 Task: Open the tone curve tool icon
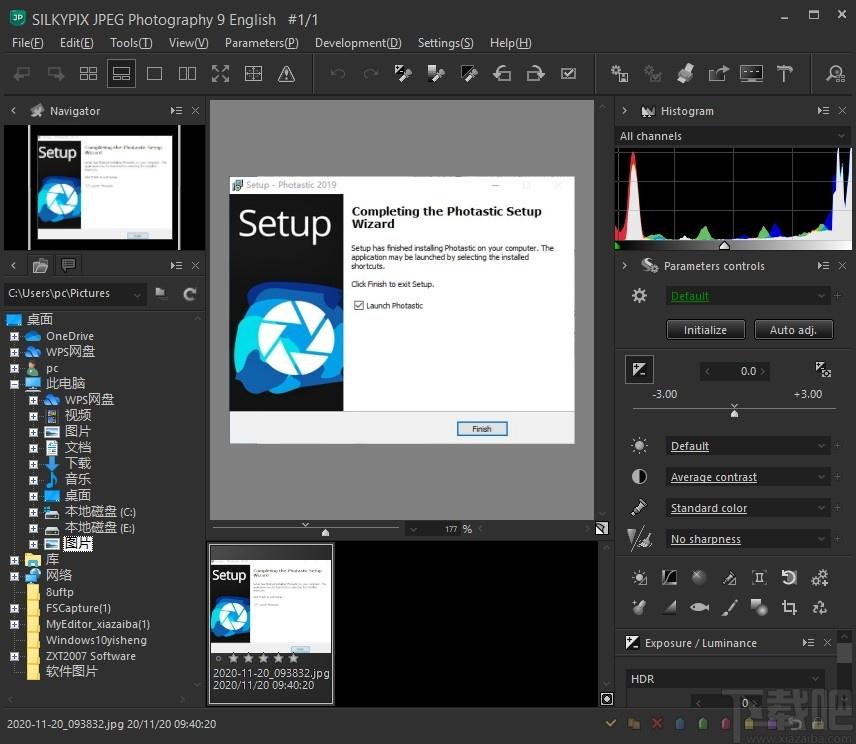pyautogui.click(x=669, y=578)
